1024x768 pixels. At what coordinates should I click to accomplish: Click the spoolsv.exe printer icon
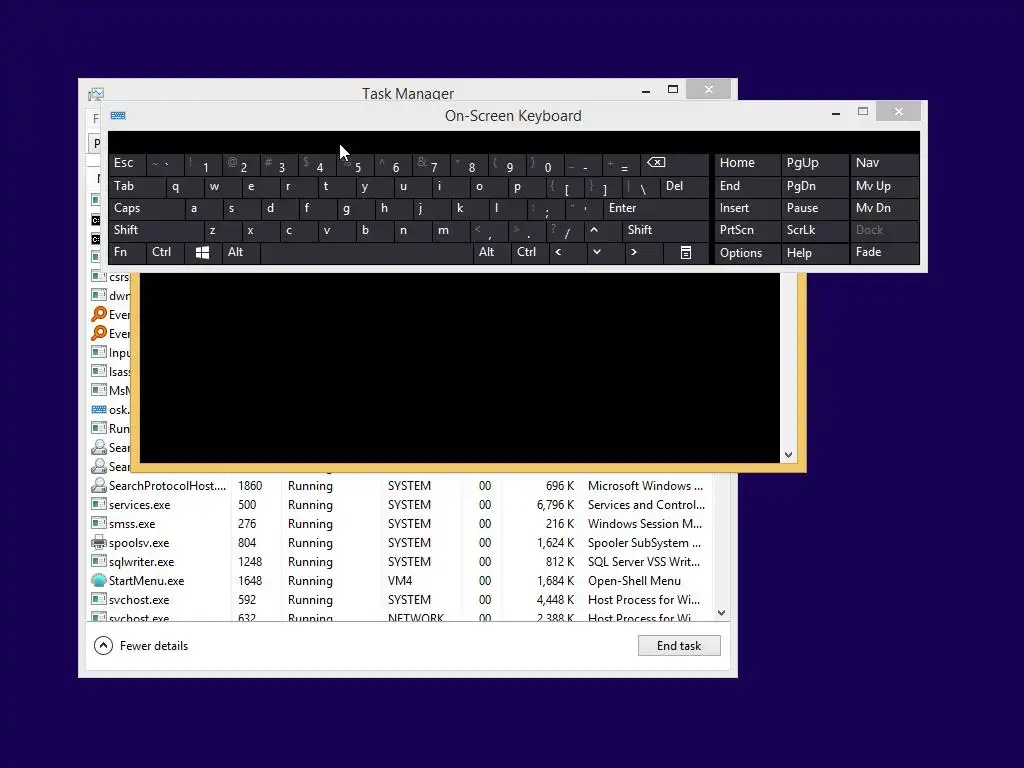(x=99, y=542)
